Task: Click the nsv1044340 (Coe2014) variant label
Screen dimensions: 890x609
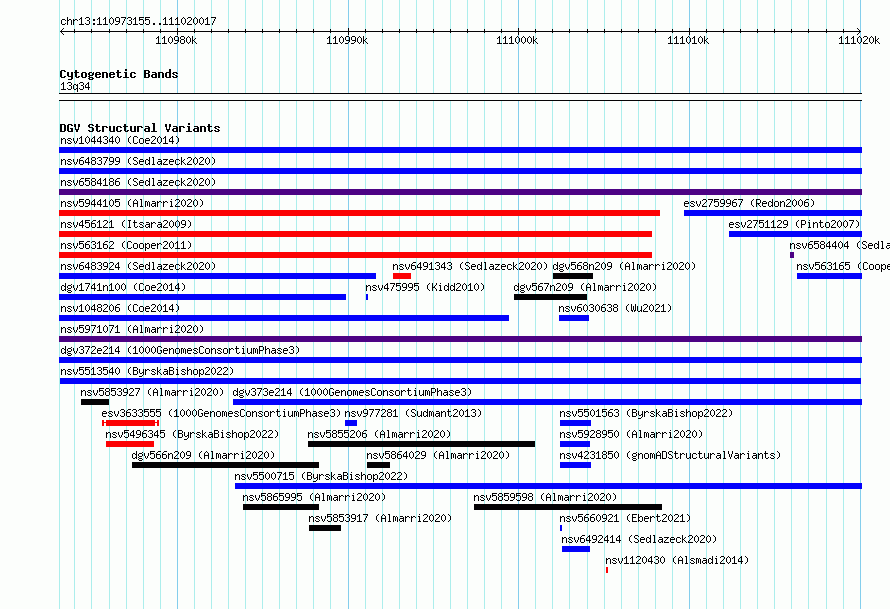Action: click(120, 140)
